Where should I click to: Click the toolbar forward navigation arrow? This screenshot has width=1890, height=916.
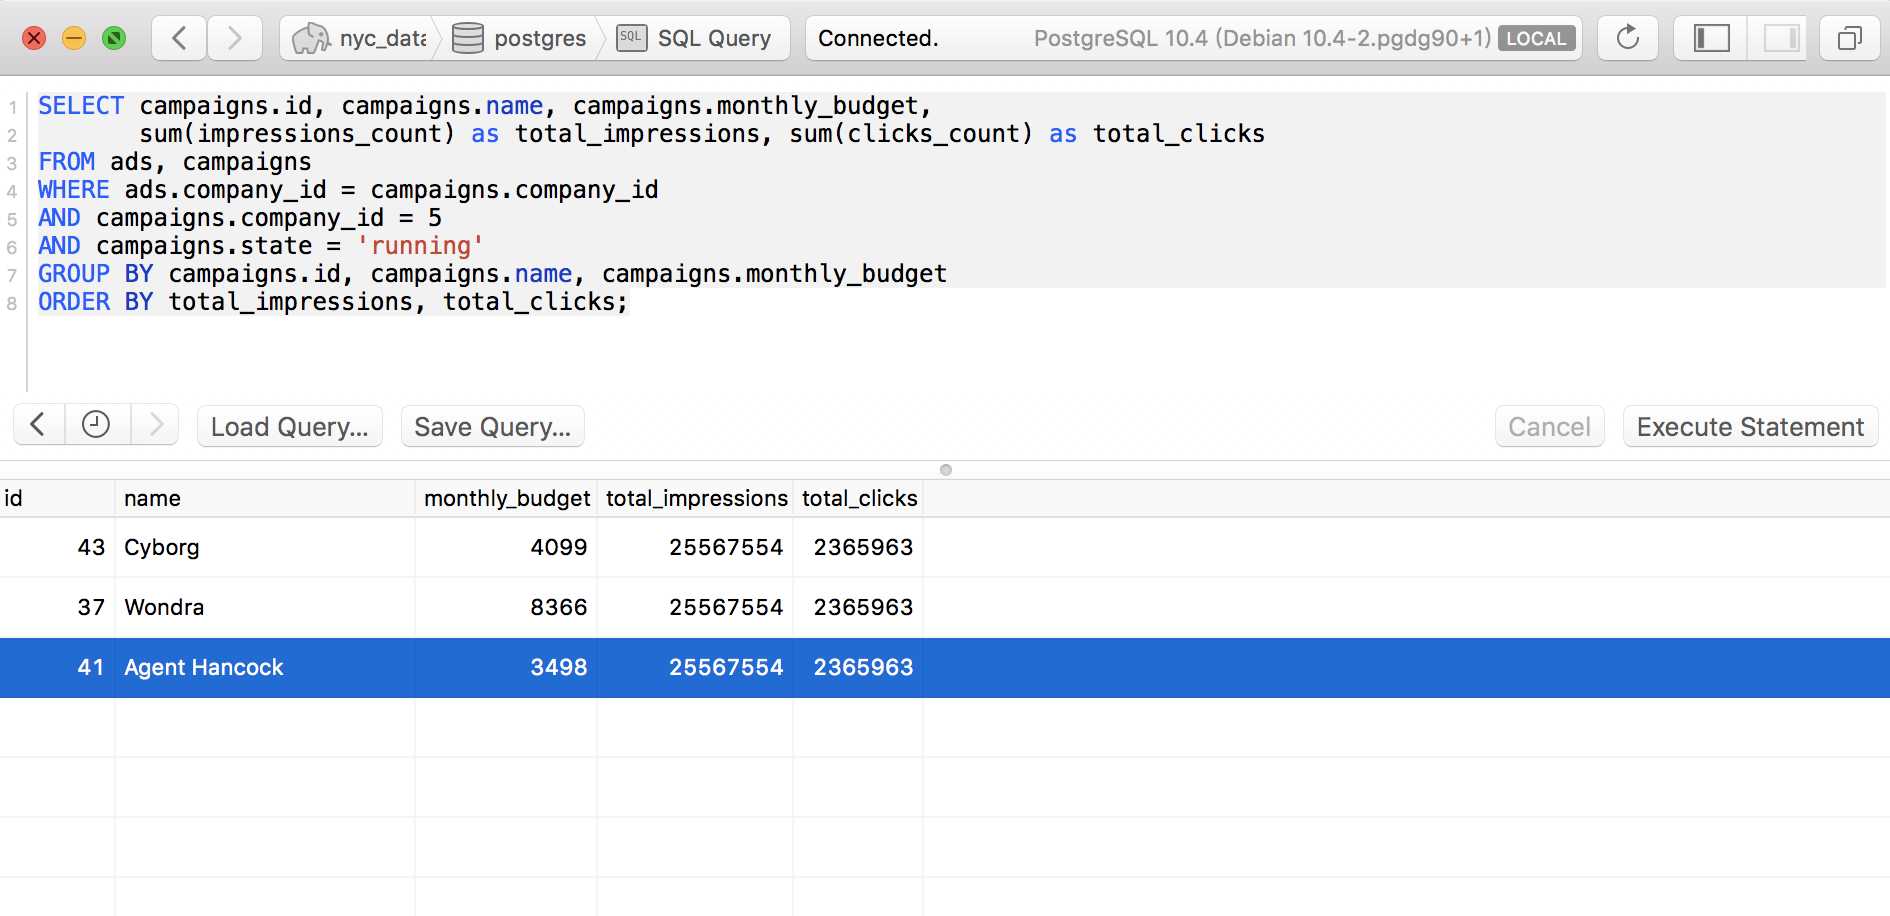coord(235,38)
